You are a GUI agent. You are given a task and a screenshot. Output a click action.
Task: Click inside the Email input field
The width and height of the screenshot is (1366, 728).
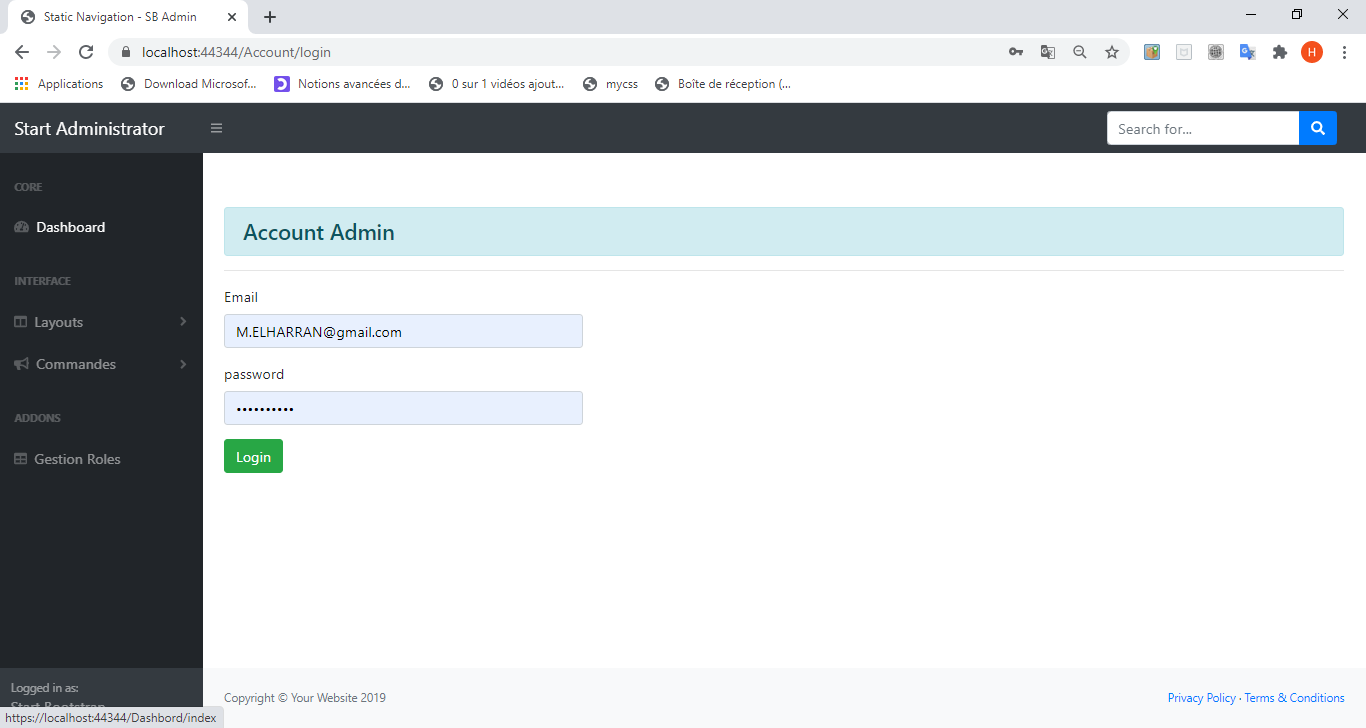403,331
